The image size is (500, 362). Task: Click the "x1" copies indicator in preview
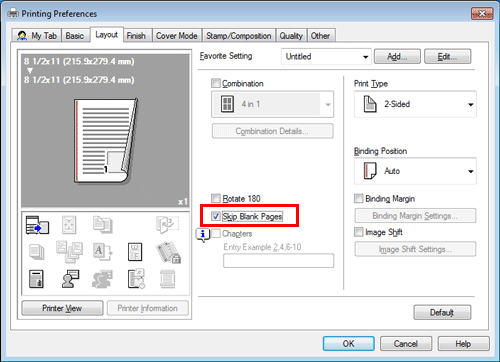[x=183, y=202]
